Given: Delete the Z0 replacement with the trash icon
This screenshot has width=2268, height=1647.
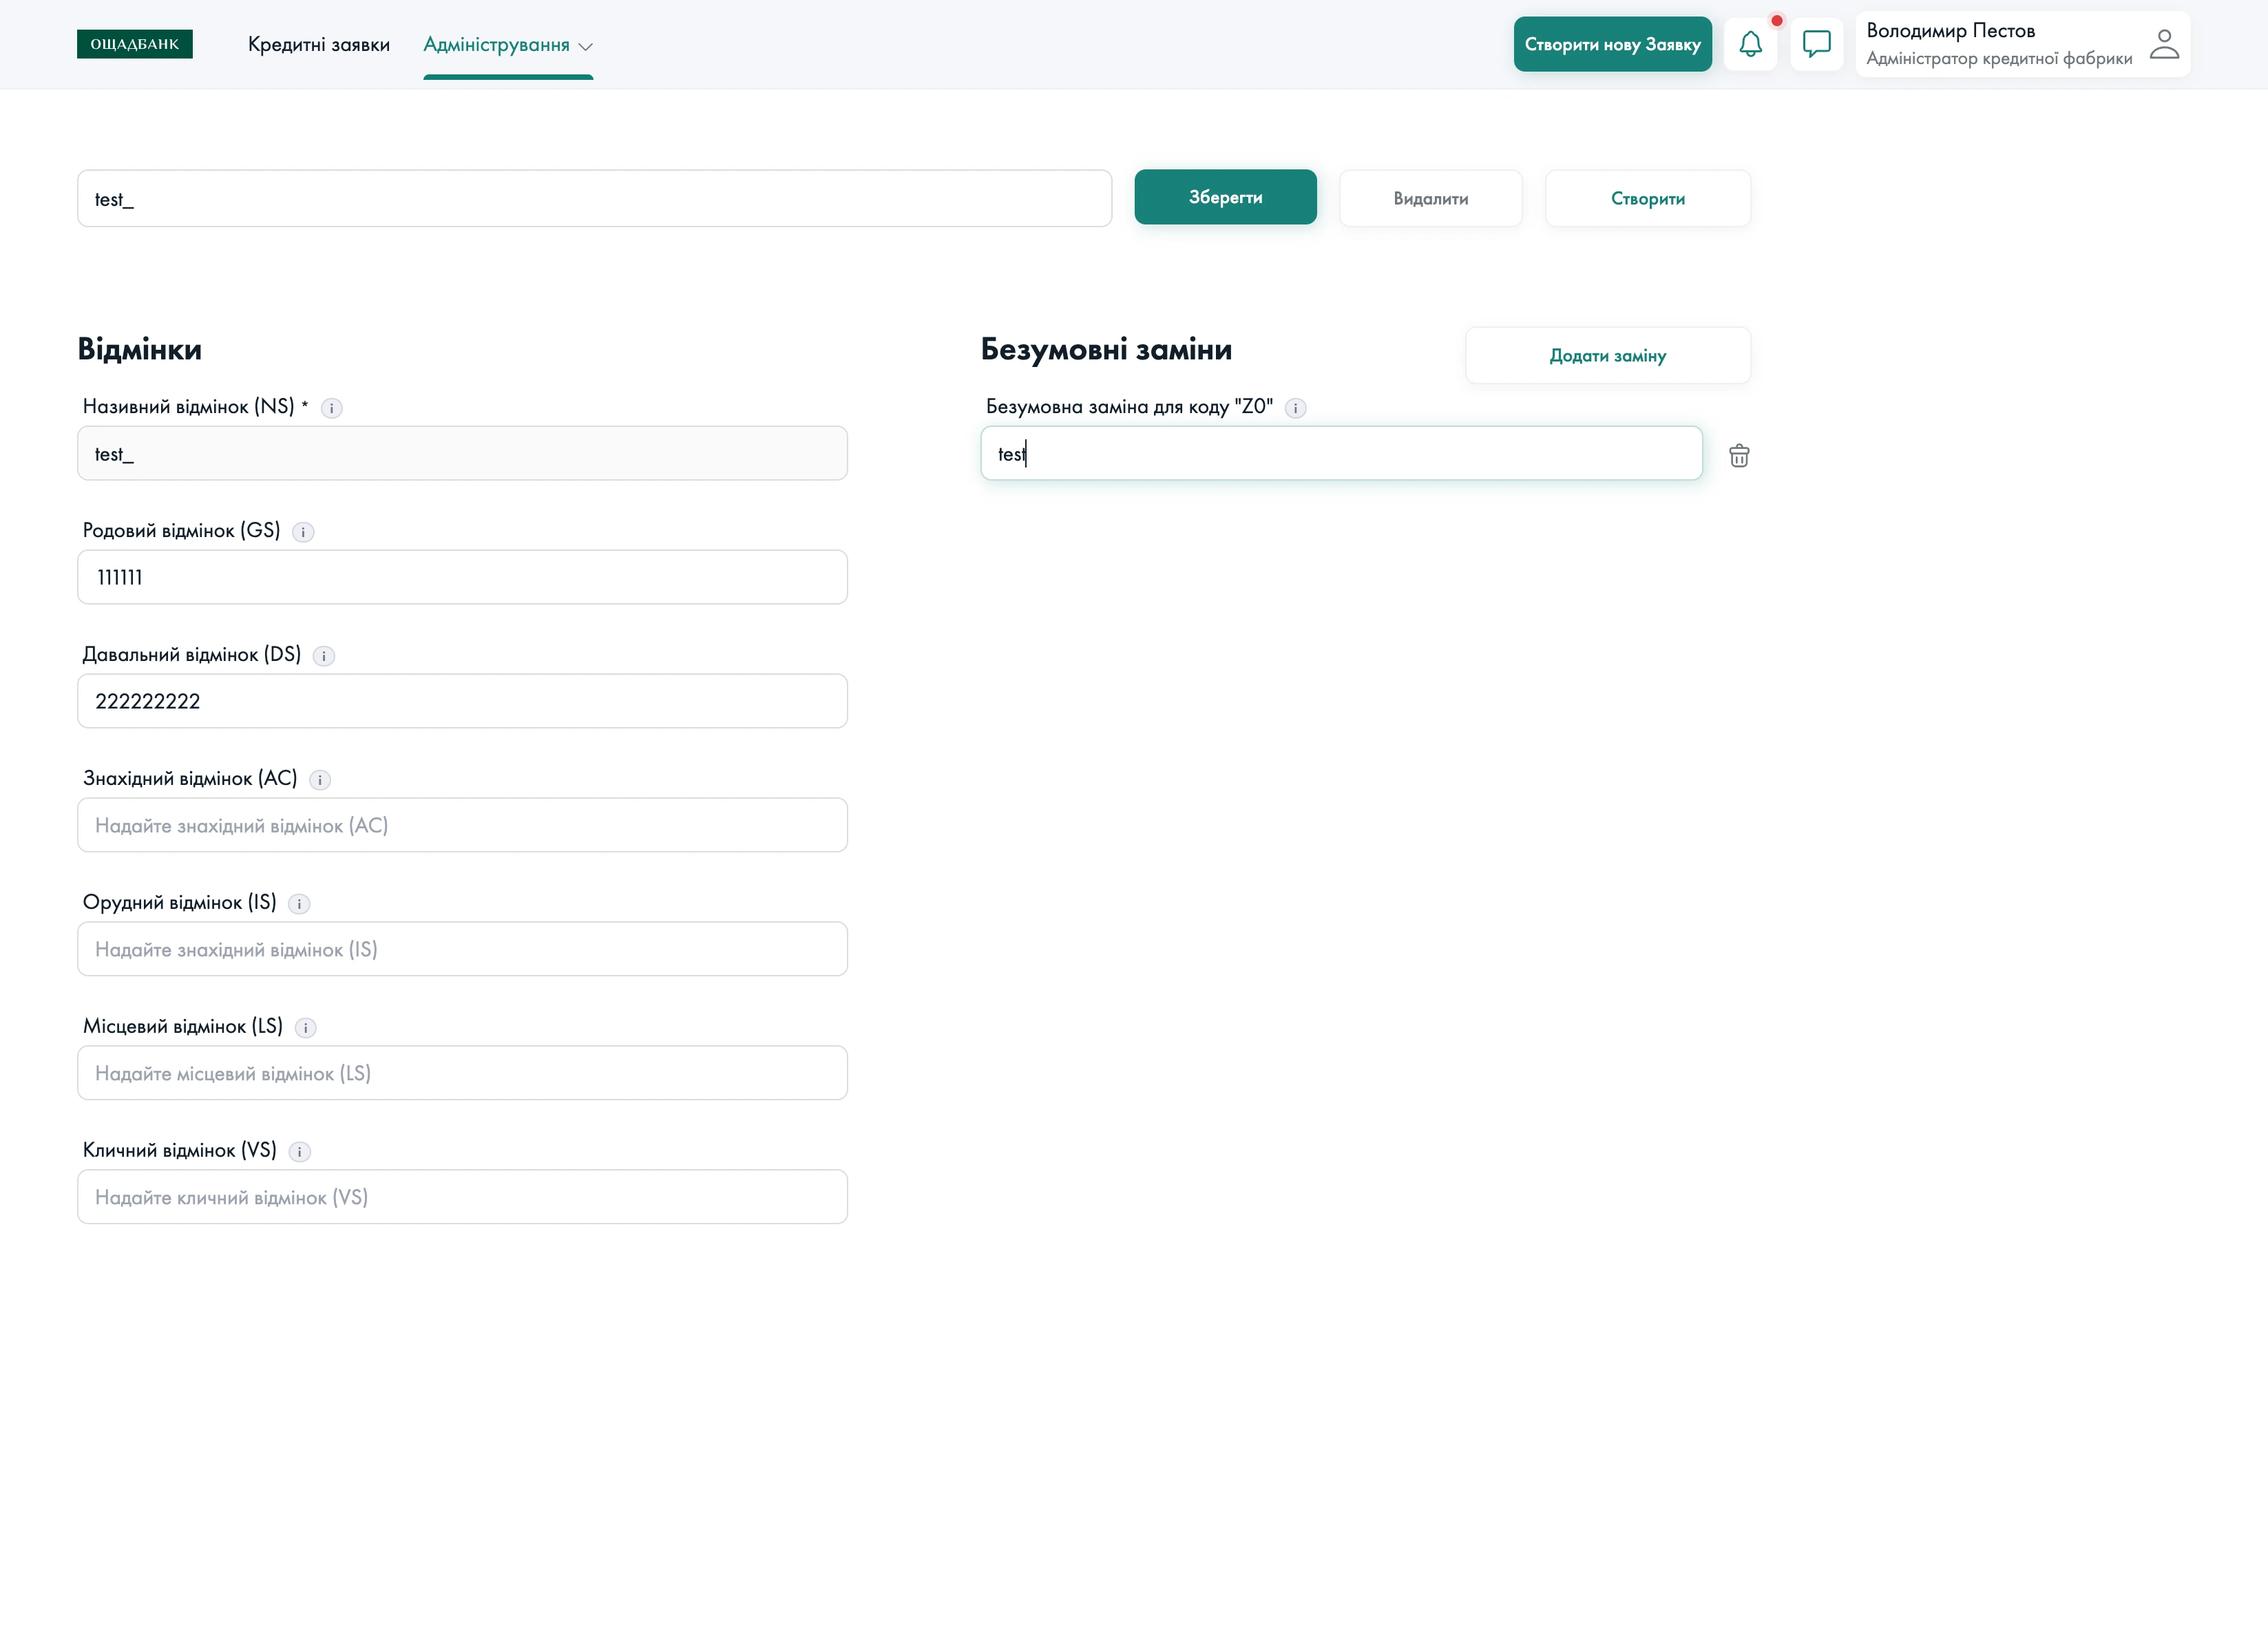Looking at the screenshot, I should [x=1739, y=456].
